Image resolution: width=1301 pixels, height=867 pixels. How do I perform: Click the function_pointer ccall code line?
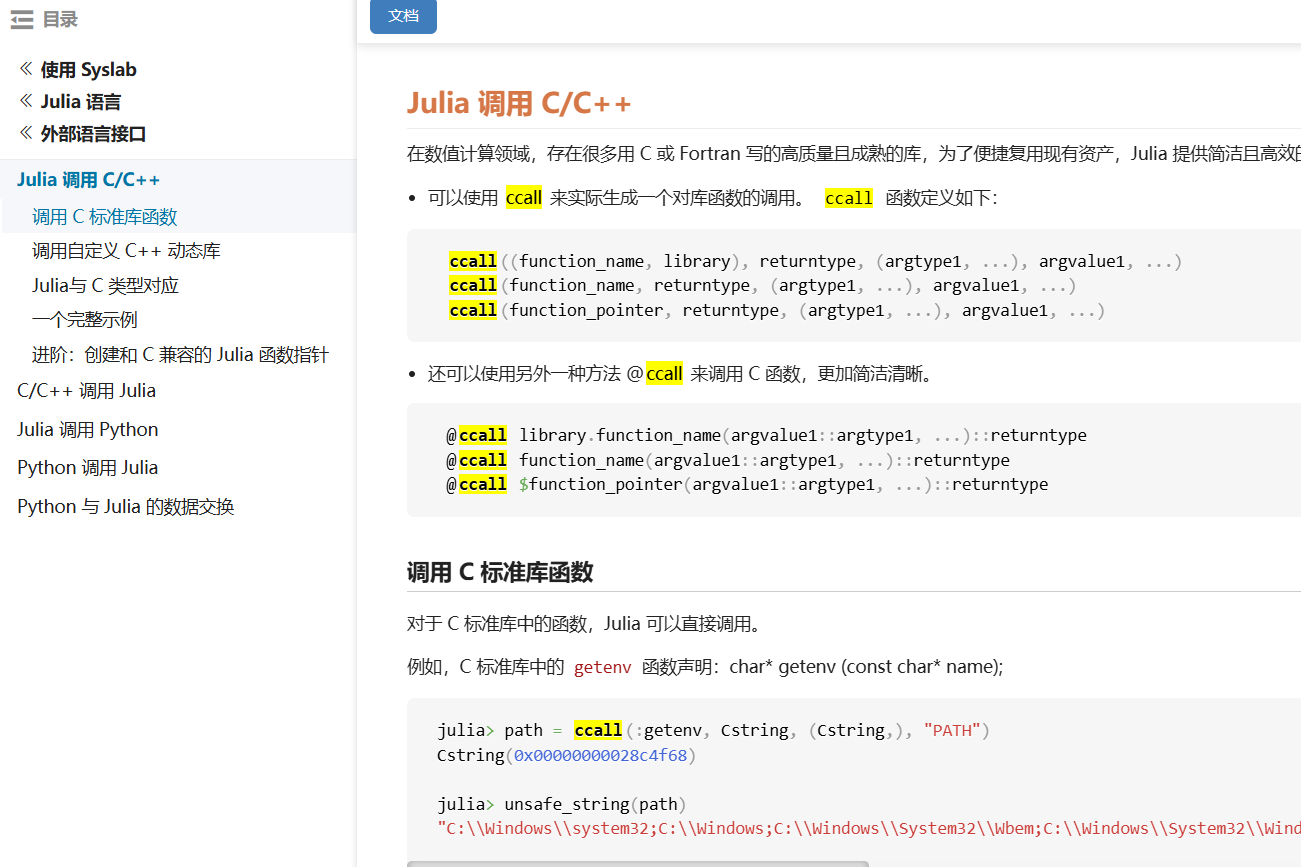tap(777, 310)
